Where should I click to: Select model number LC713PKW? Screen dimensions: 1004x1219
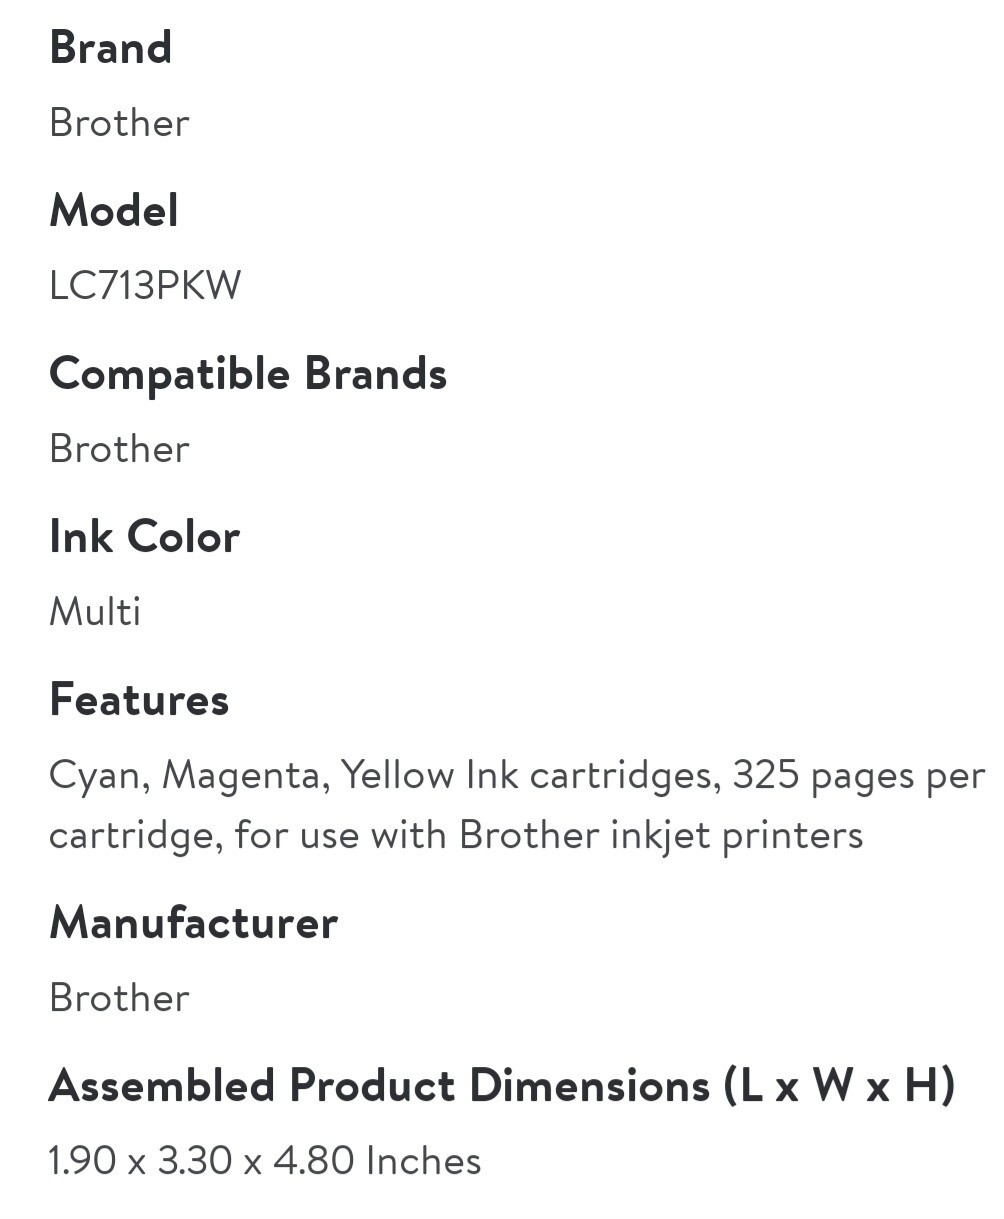point(145,286)
